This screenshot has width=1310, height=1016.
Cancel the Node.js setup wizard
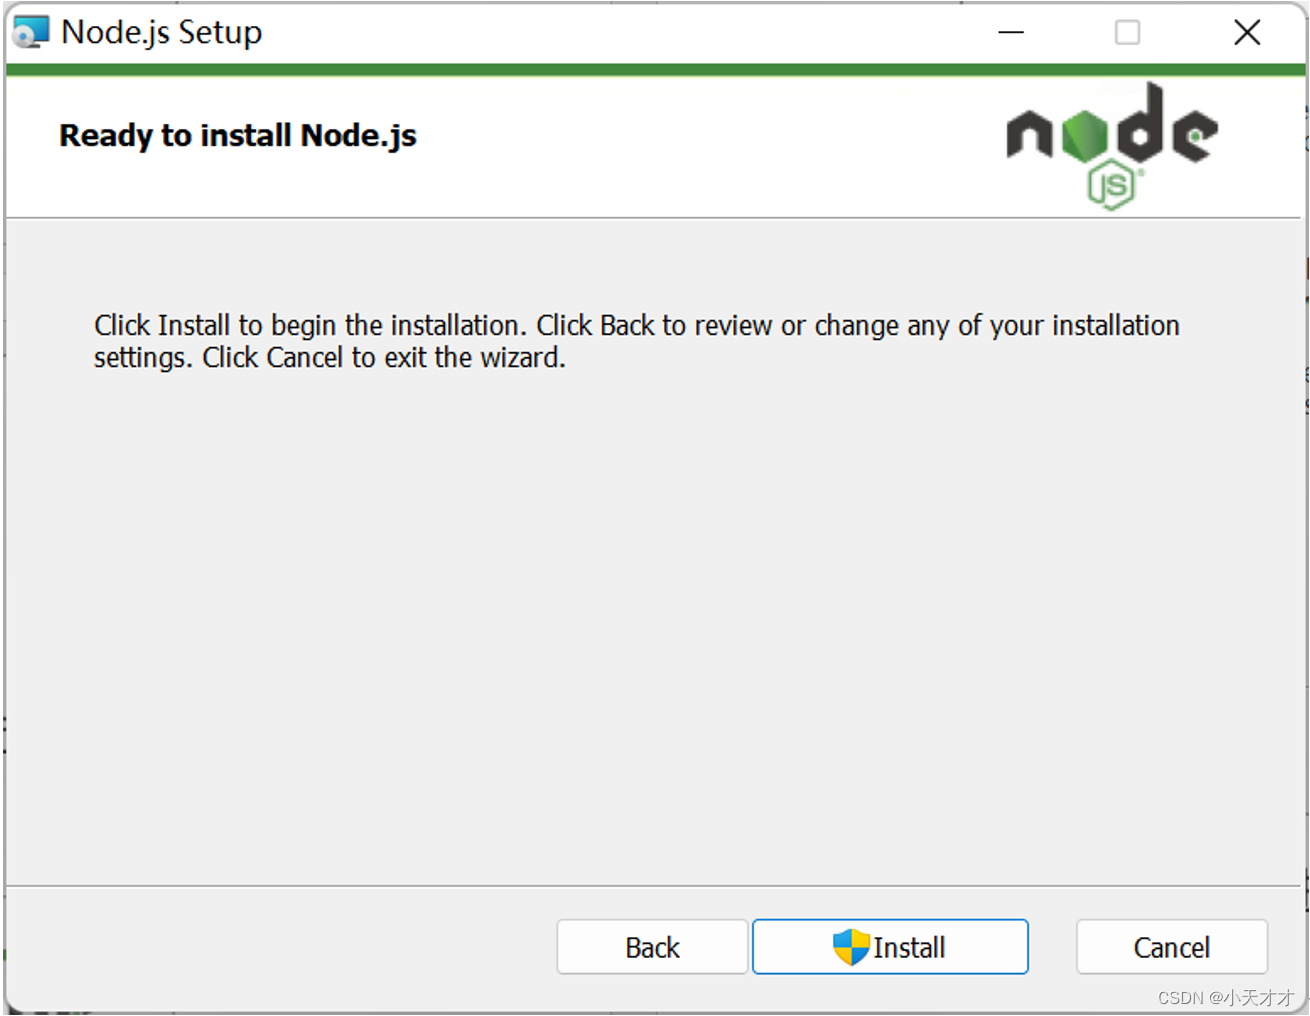[x=1172, y=947]
